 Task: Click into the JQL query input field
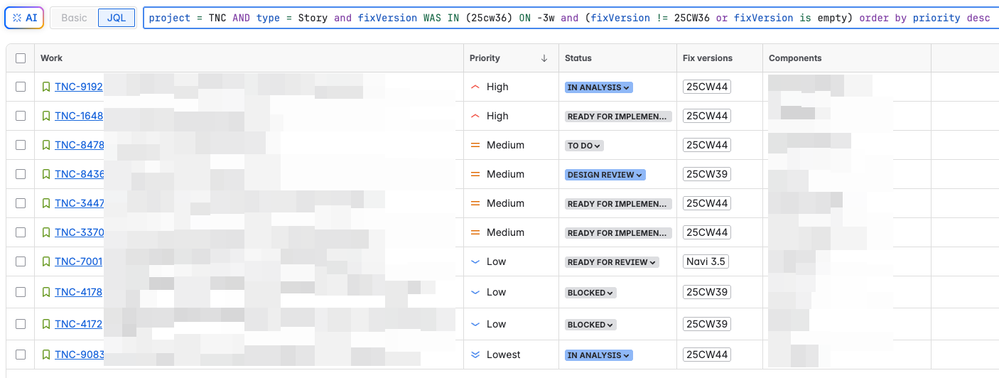pyautogui.click(x=570, y=18)
